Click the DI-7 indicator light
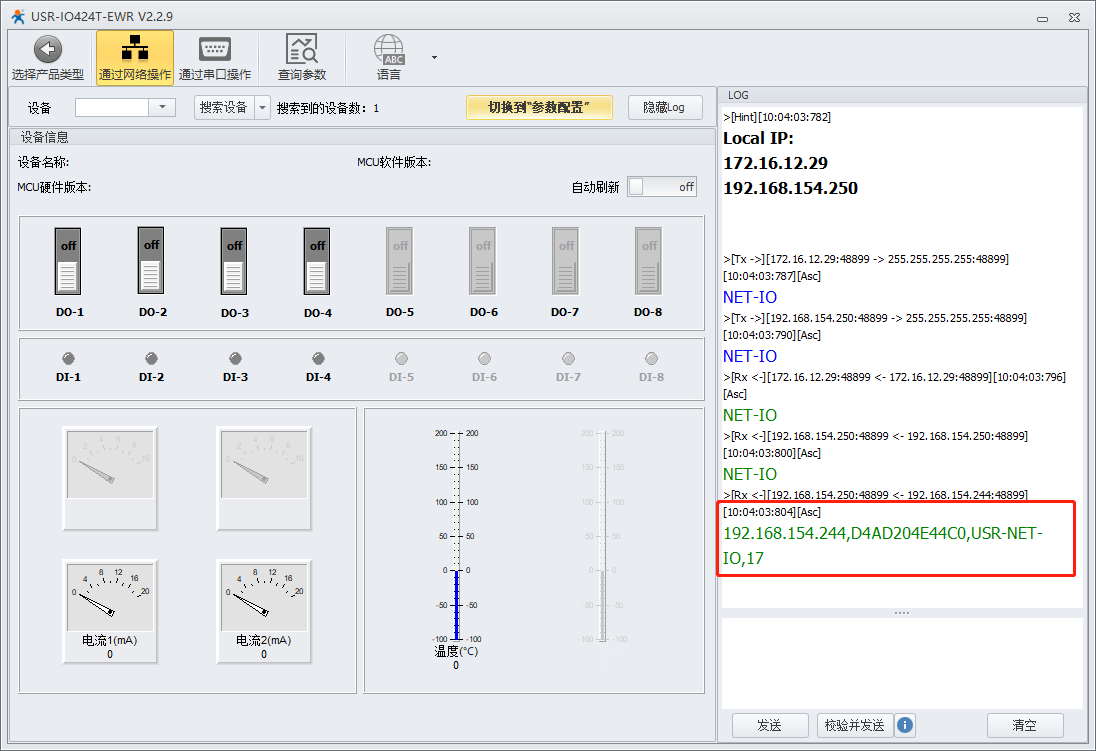Screen dimensions: 1096x751 tap(568, 359)
